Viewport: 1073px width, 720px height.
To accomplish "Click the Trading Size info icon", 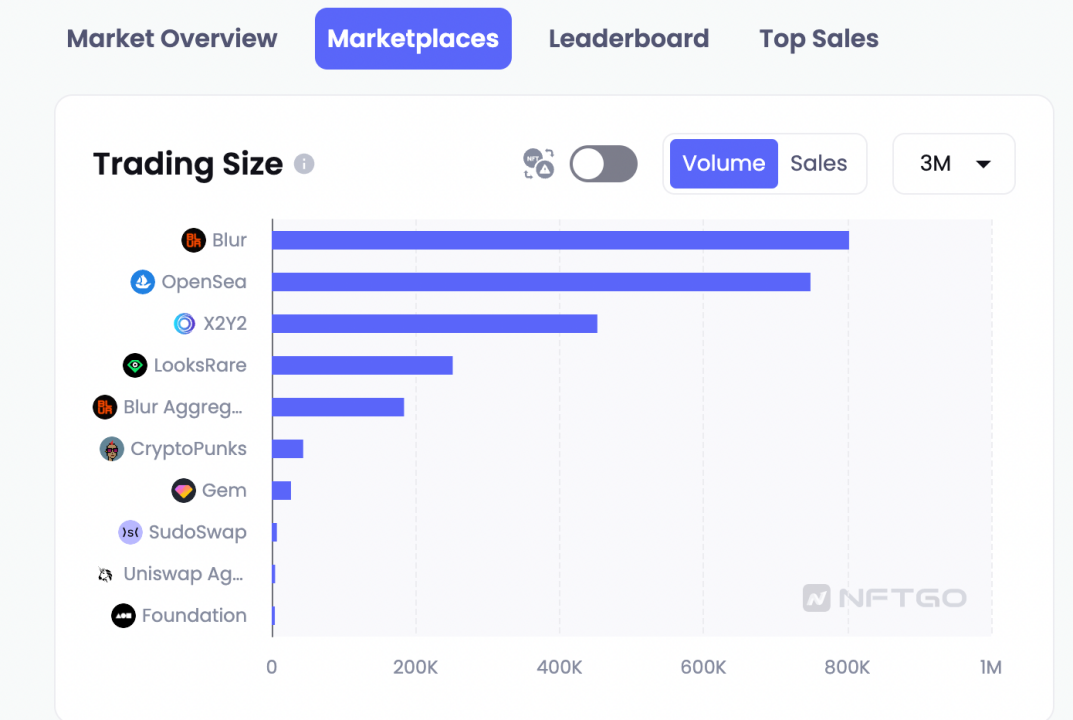I will click(304, 164).
